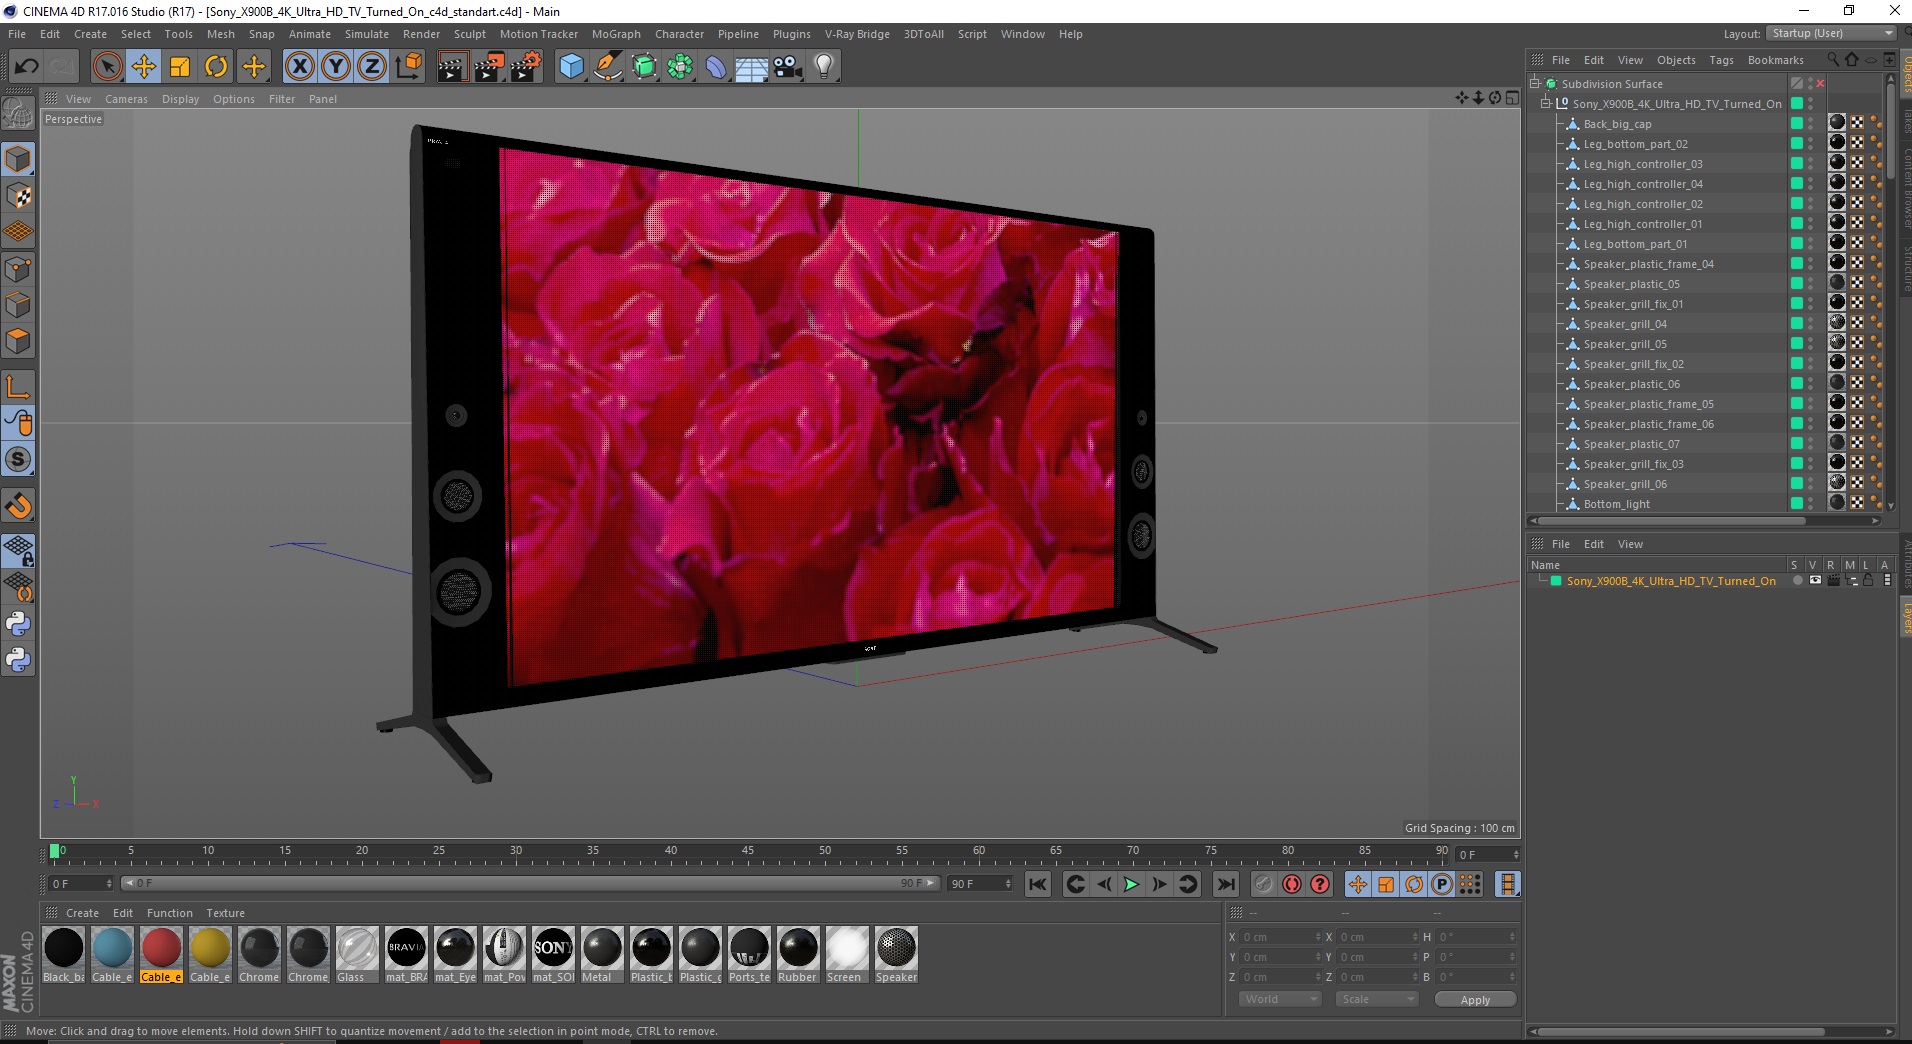This screenshot has height=1044, width=1912.
Task: Collapse Sony_X900B_4K_Ultra_HD_TV_Turned_On null object
Action: click(1546, 103)
